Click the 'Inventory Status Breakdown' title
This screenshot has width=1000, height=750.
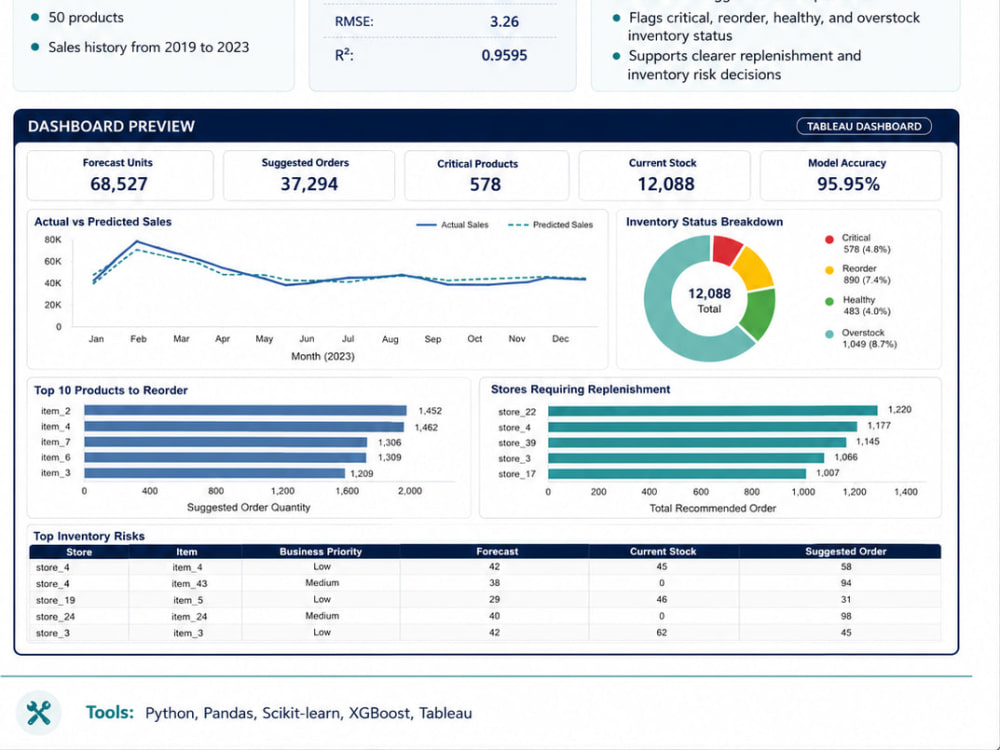click(704, 222)
